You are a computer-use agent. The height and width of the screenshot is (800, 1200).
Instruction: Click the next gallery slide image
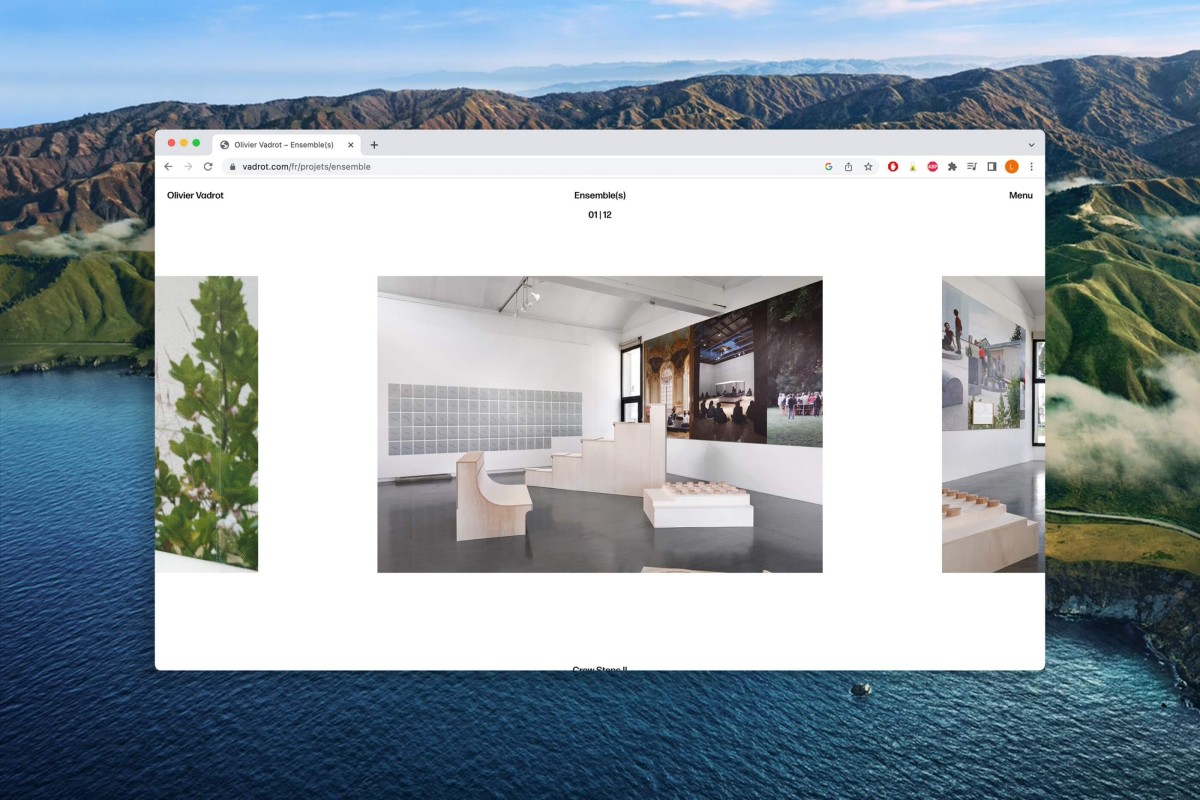point(993,425)
